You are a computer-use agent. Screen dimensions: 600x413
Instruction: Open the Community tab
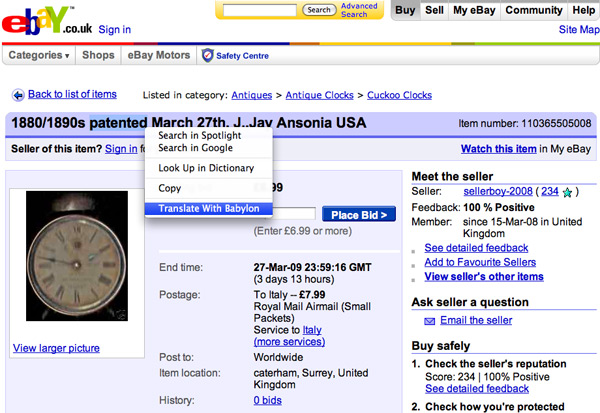pos(534,10)
